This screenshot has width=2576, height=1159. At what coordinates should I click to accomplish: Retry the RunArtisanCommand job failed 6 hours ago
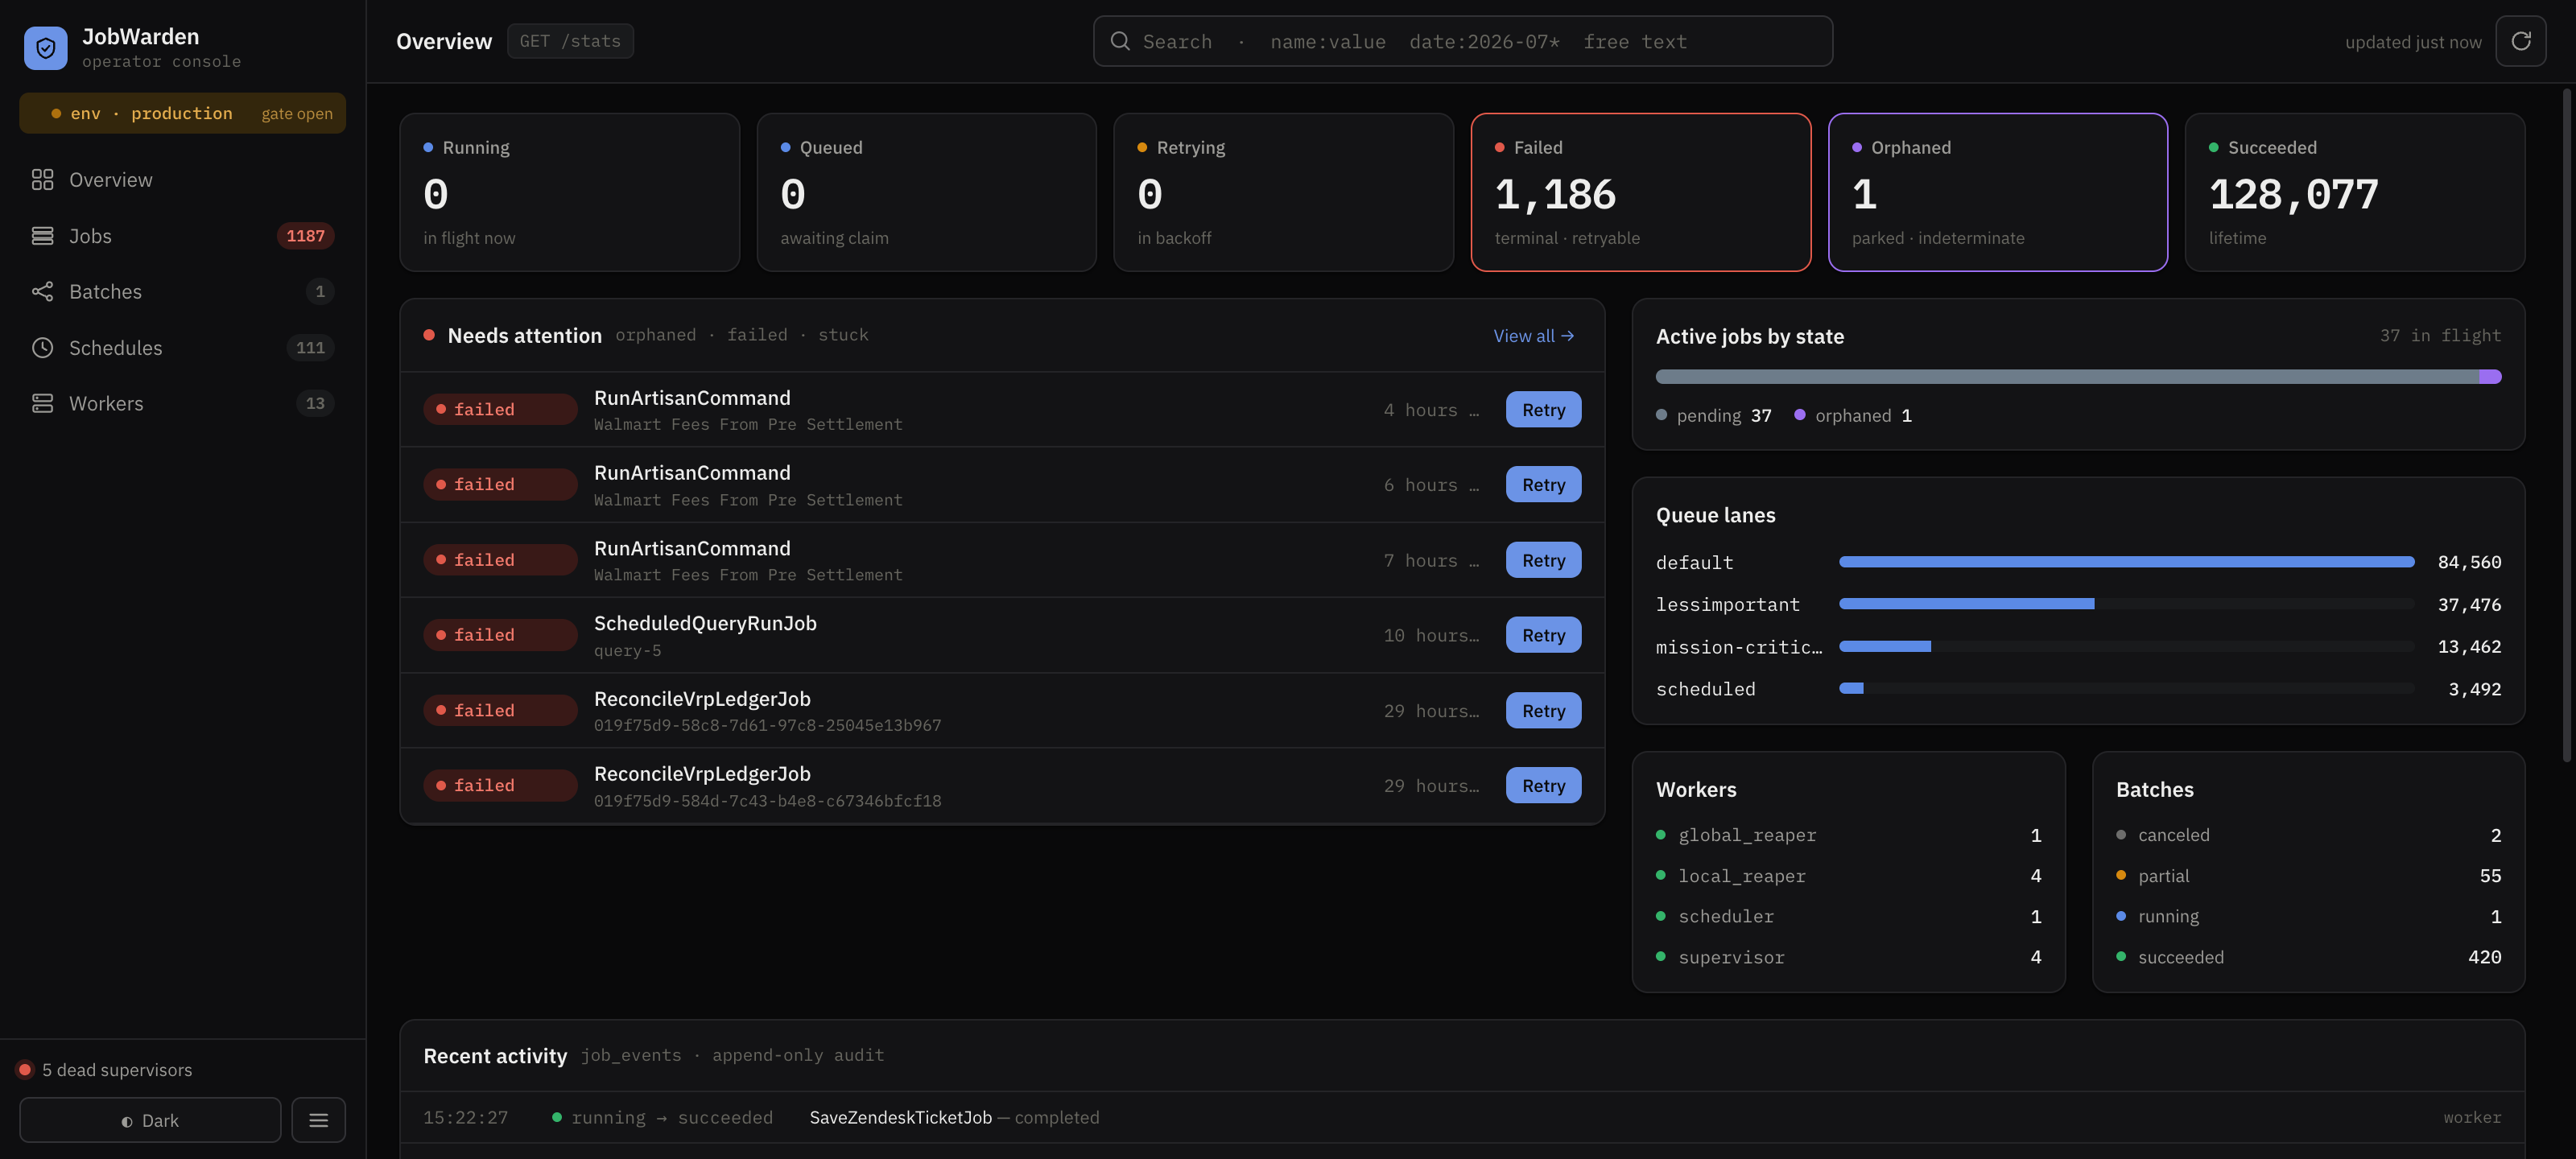click(1543, 485)
